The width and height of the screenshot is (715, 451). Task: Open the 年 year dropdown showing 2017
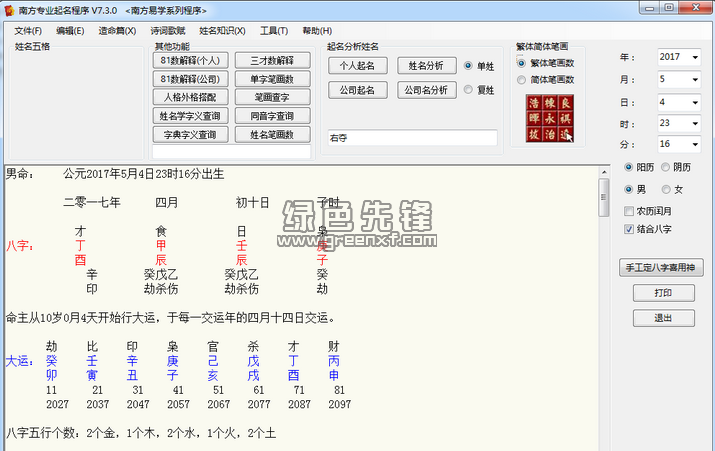[x=695, y=57]
